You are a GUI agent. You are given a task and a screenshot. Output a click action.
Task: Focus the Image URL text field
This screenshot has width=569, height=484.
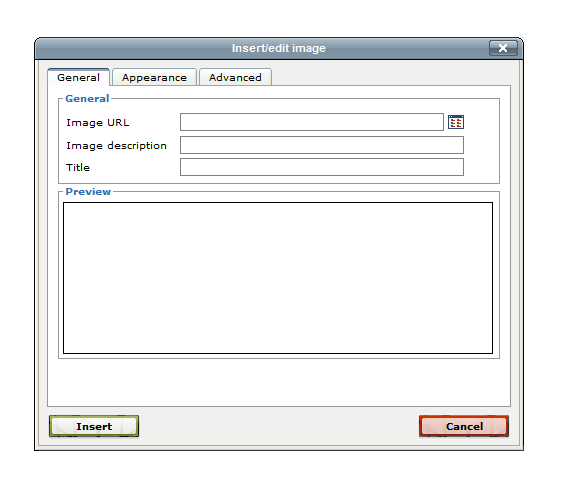tap(312, 122)
